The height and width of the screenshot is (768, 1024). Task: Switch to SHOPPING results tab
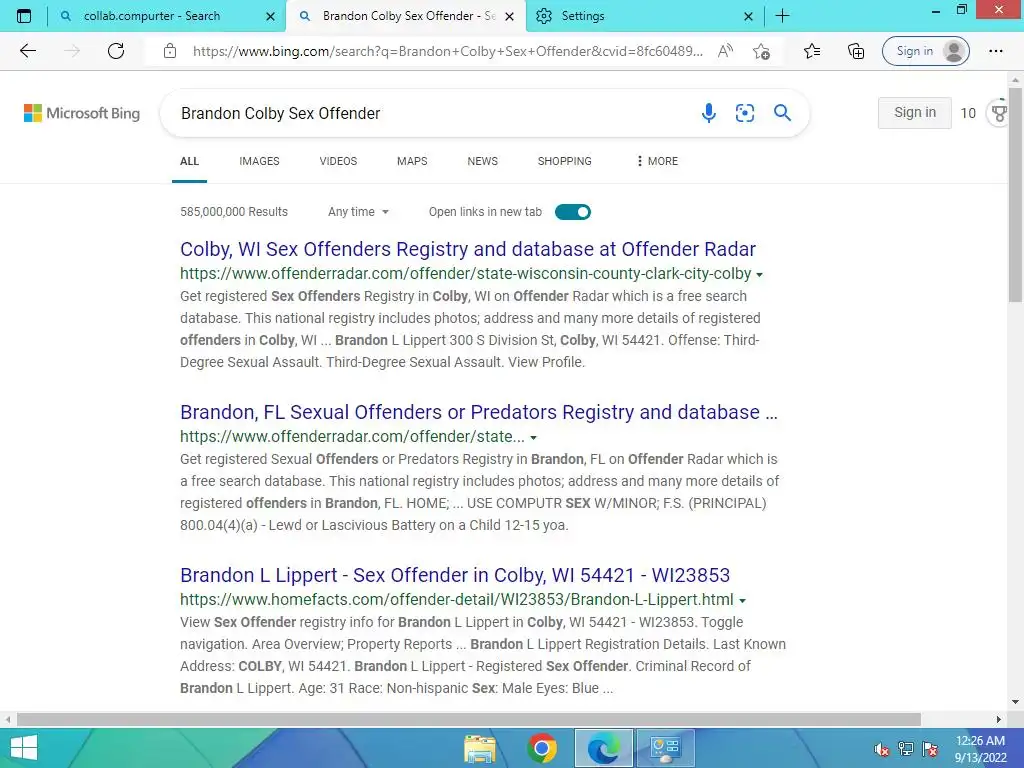(x=565, y=161)
